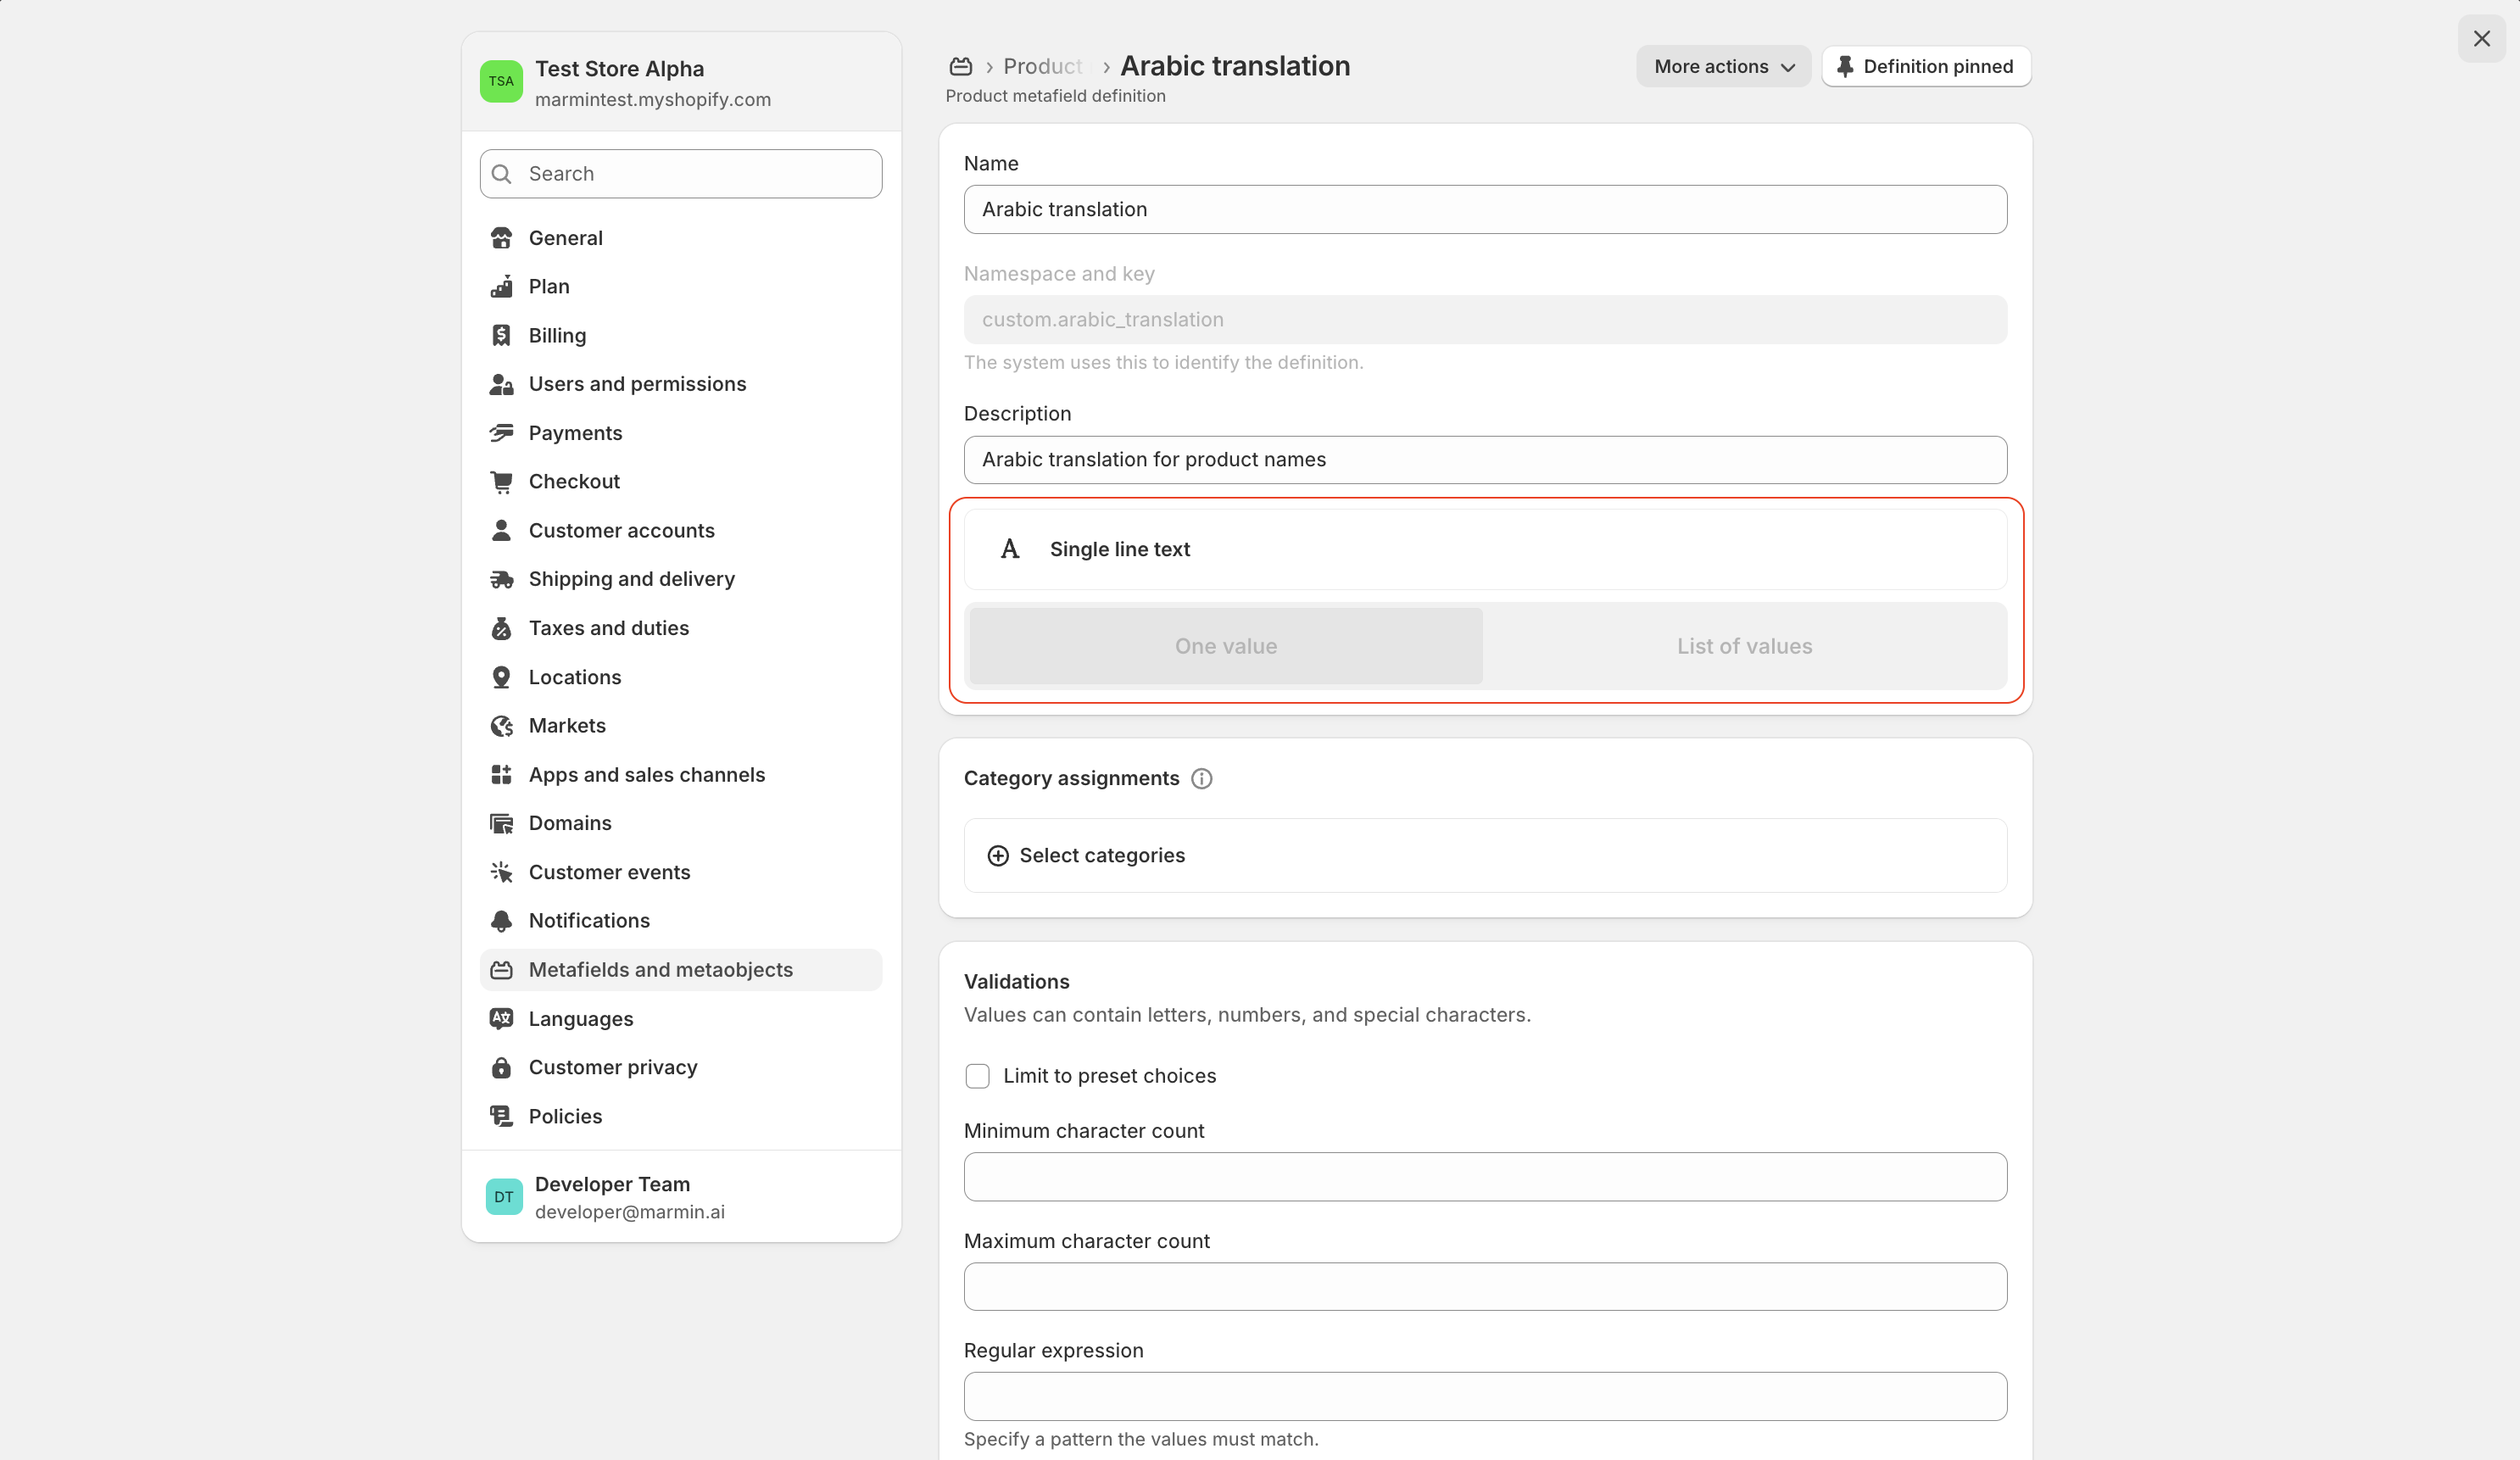Click the pin icon on Definition pinned
2520x1460 pixels.
pyautogui.click(x=1845, y=66)
